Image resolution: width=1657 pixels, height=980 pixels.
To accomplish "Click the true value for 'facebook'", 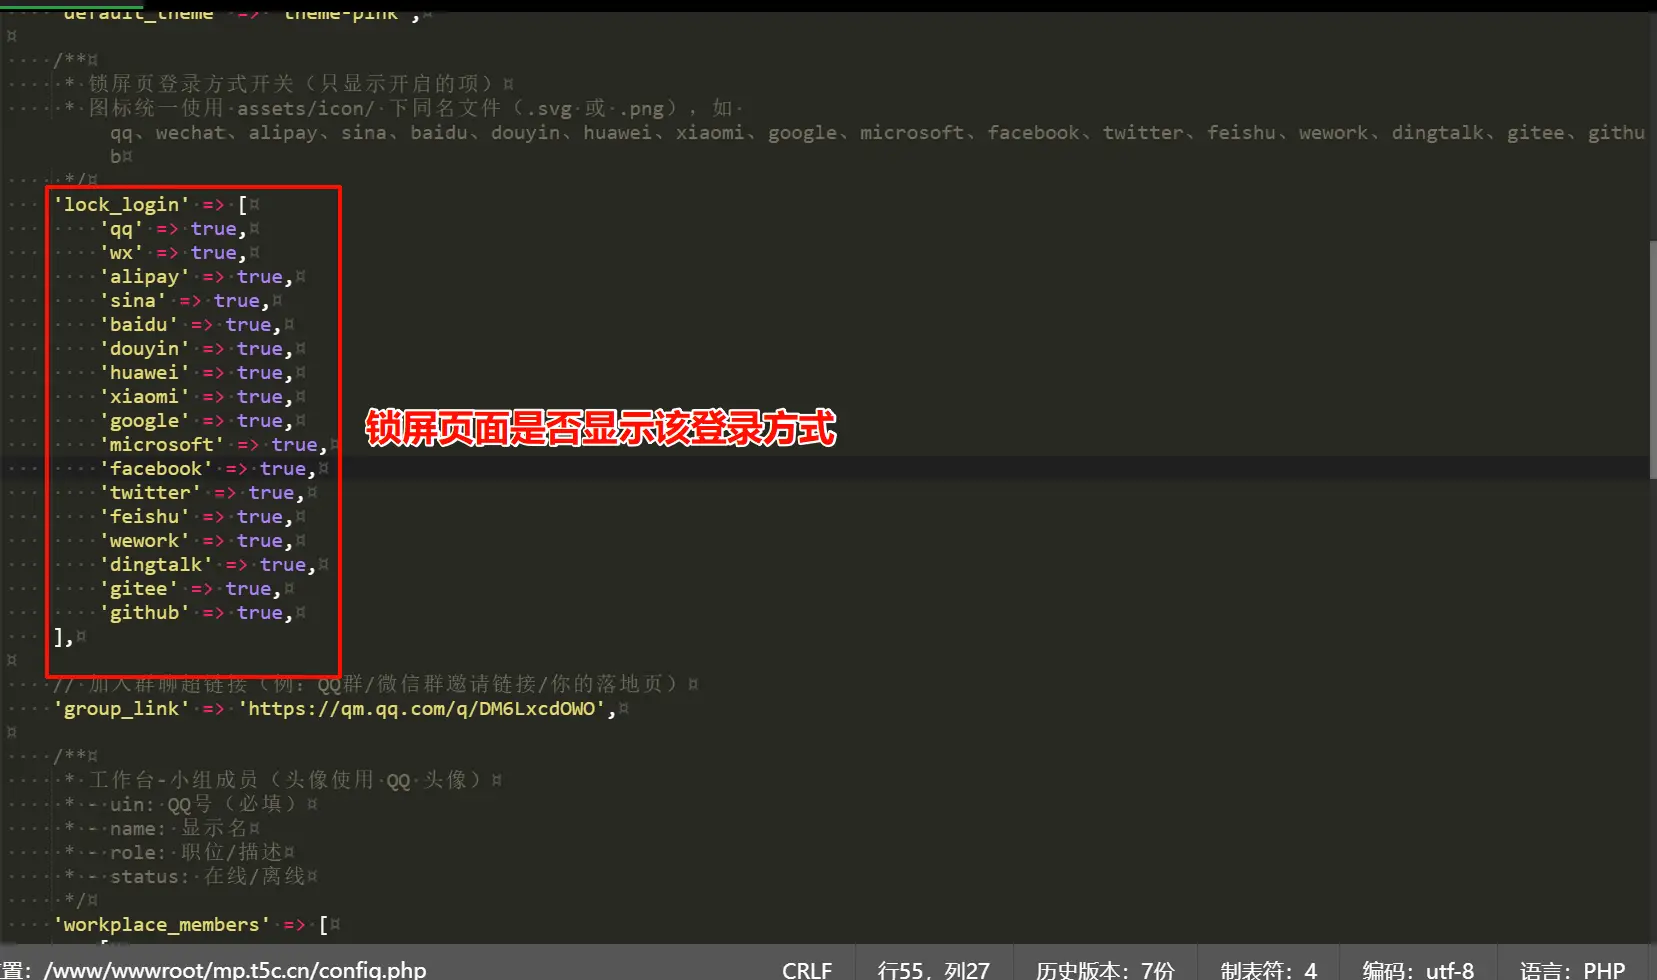I will pyautogui.click(x=282, y=469).
